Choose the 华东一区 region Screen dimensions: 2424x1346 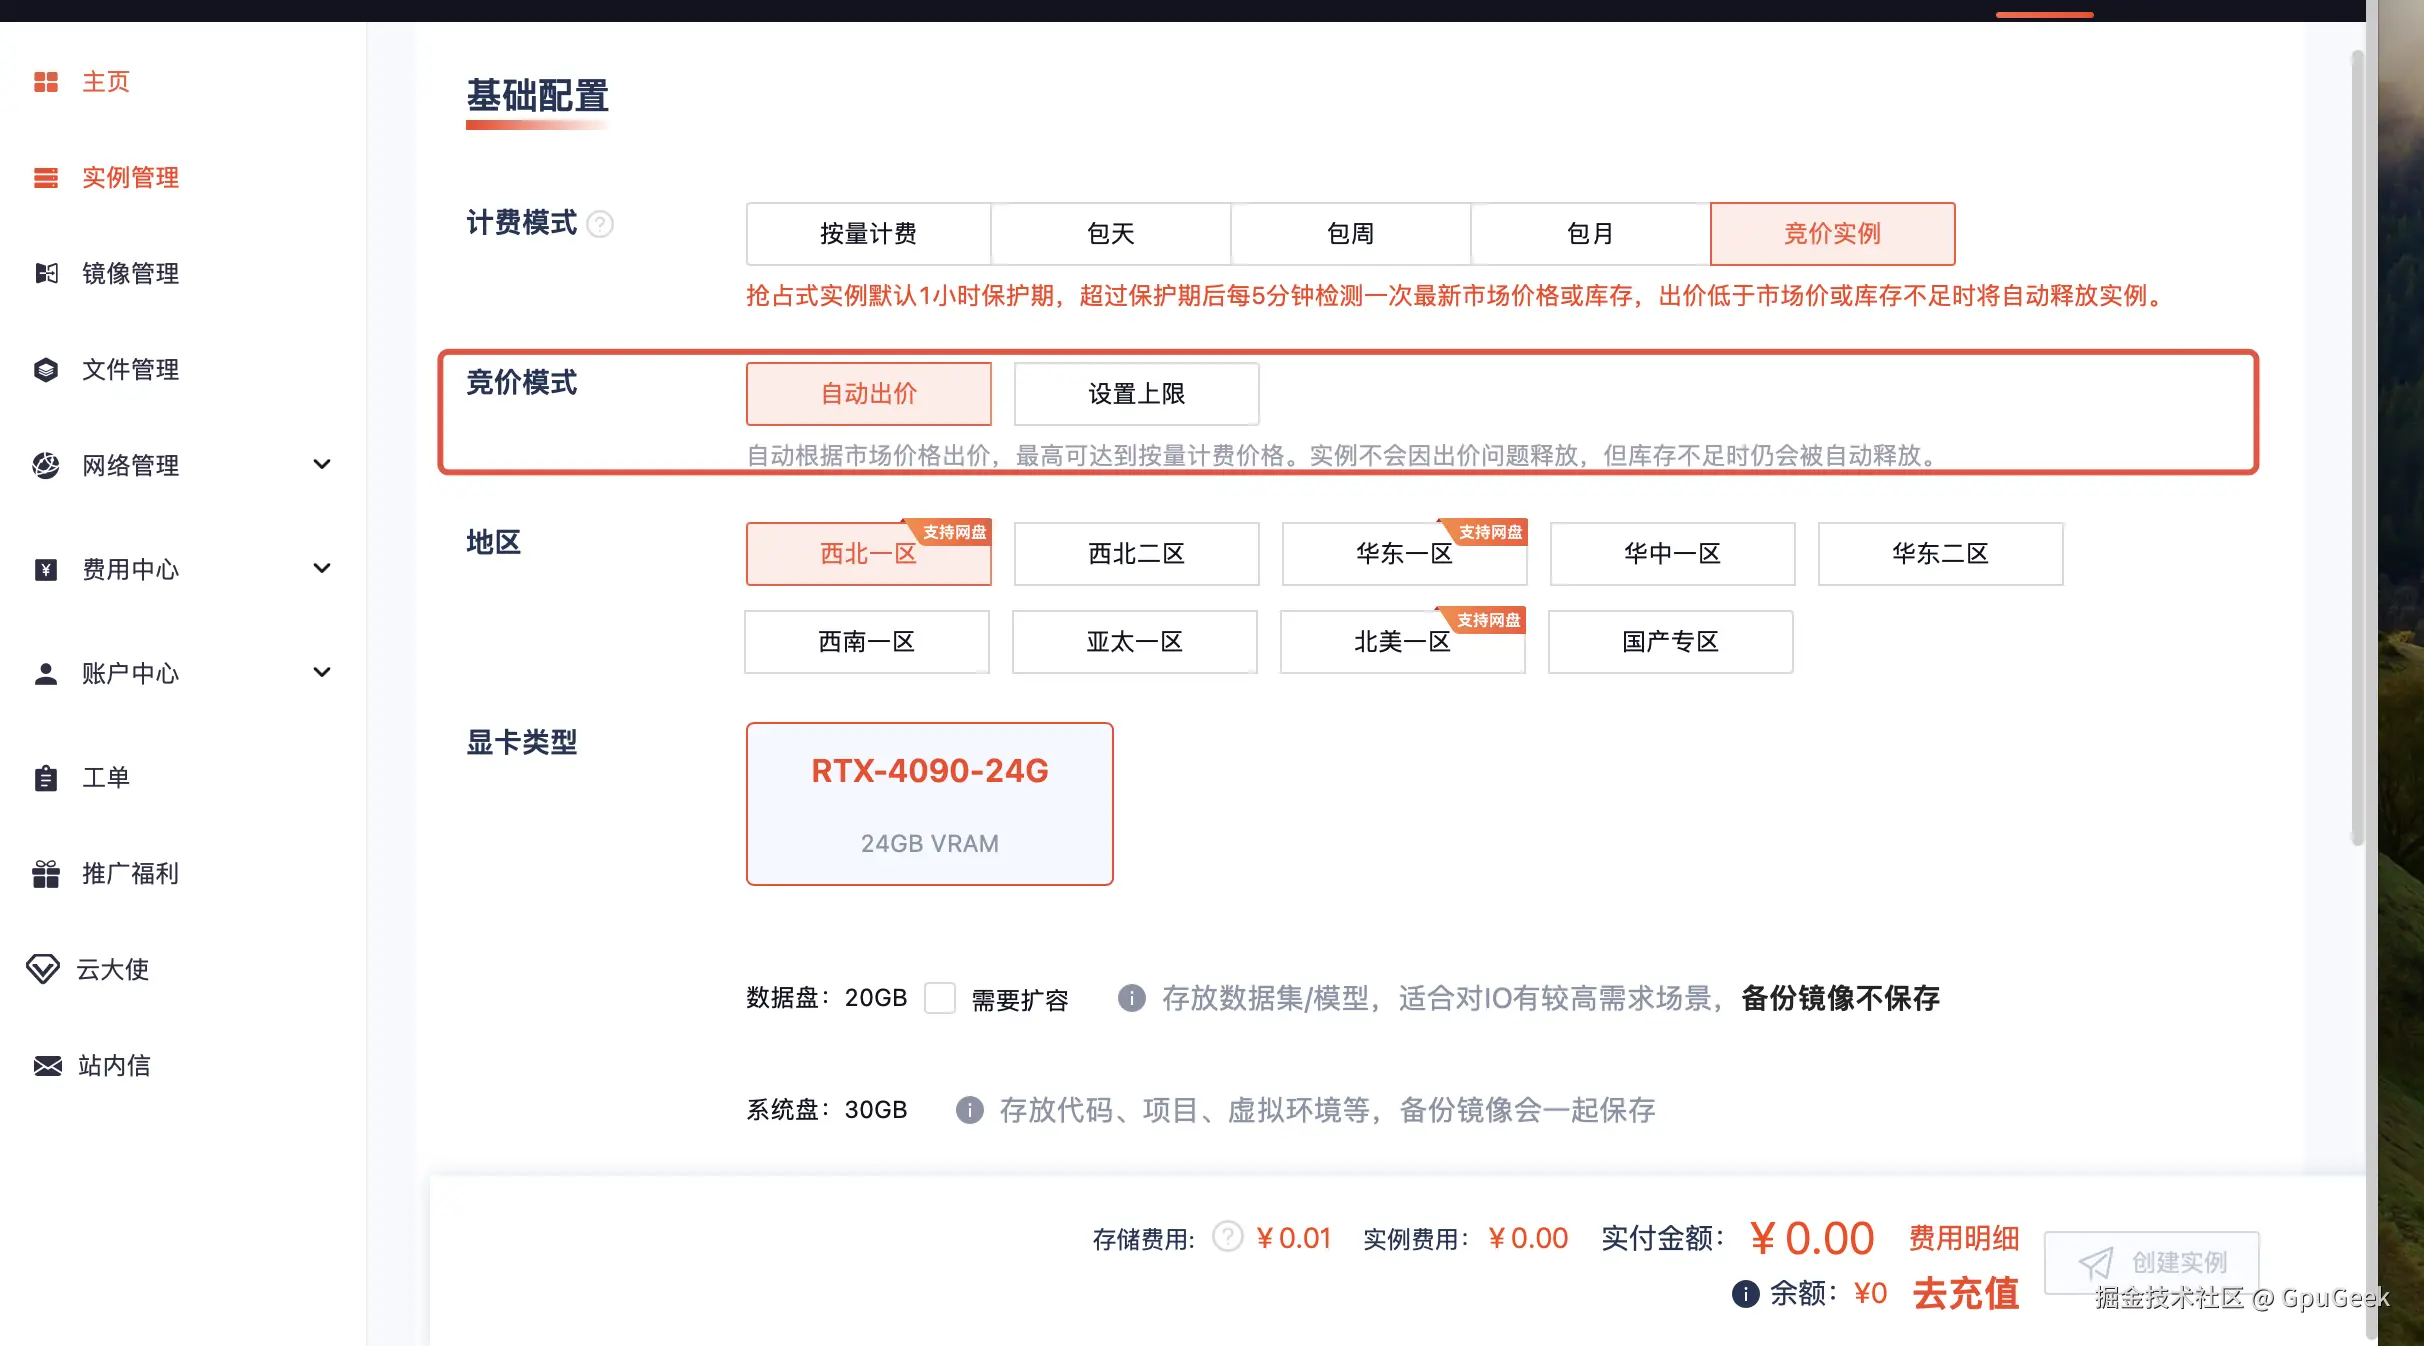(1404, 554)
